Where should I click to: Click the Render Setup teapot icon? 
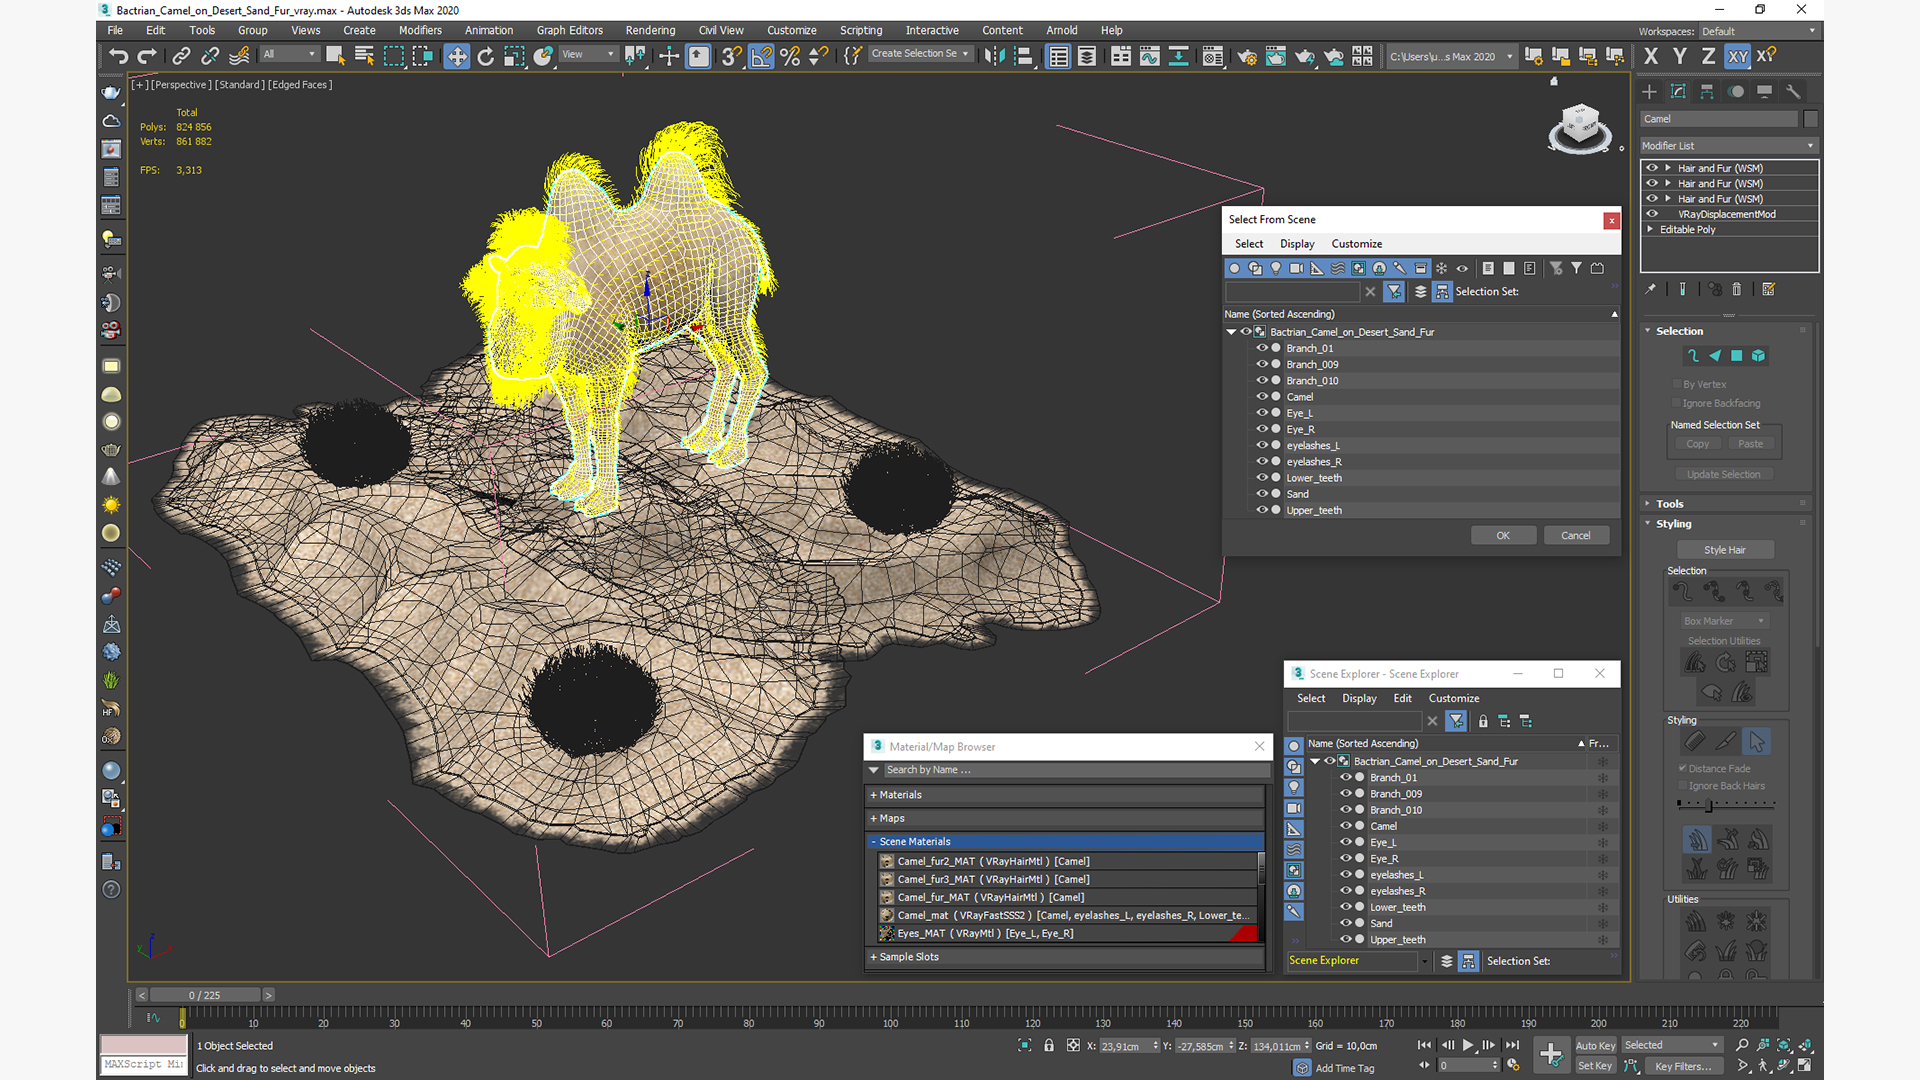pos(1247,56)
